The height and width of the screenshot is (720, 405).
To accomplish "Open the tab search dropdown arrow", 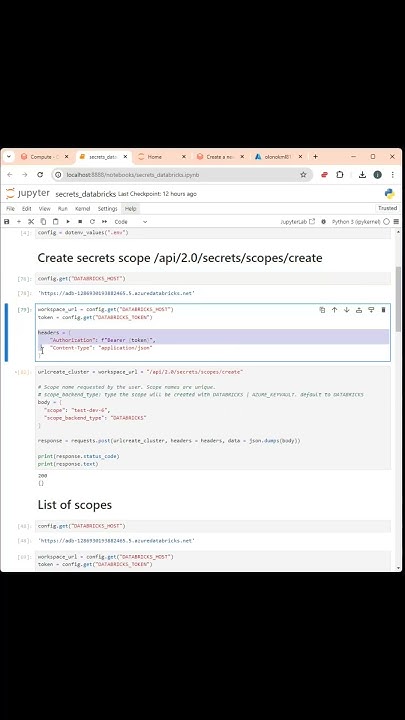I will tap(8, 157).
